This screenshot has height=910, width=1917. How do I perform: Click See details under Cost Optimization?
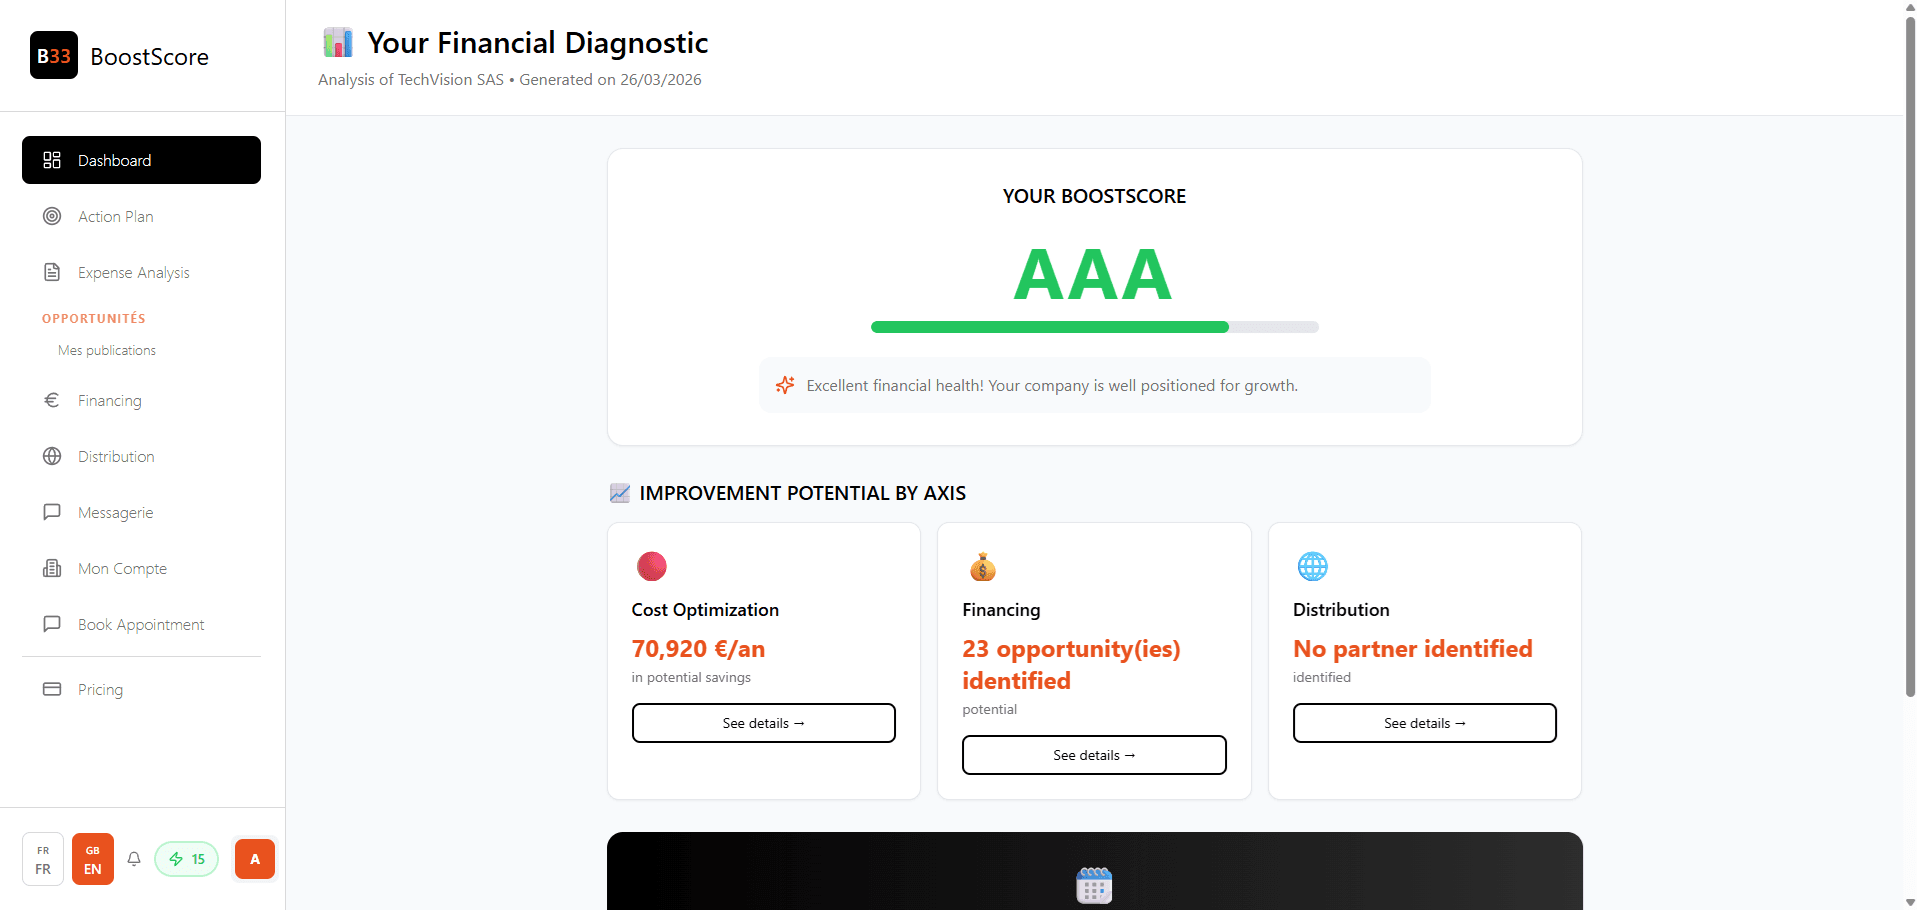pyautogui.click(x=763, y=722)
